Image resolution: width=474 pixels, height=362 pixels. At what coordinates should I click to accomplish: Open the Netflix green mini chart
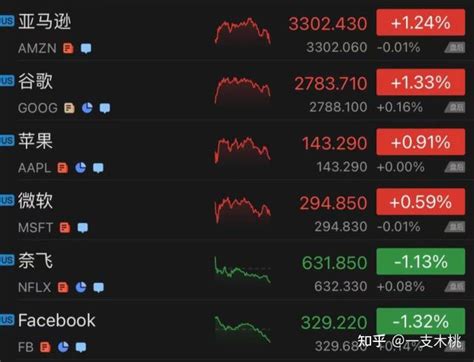tap(242, 270)
